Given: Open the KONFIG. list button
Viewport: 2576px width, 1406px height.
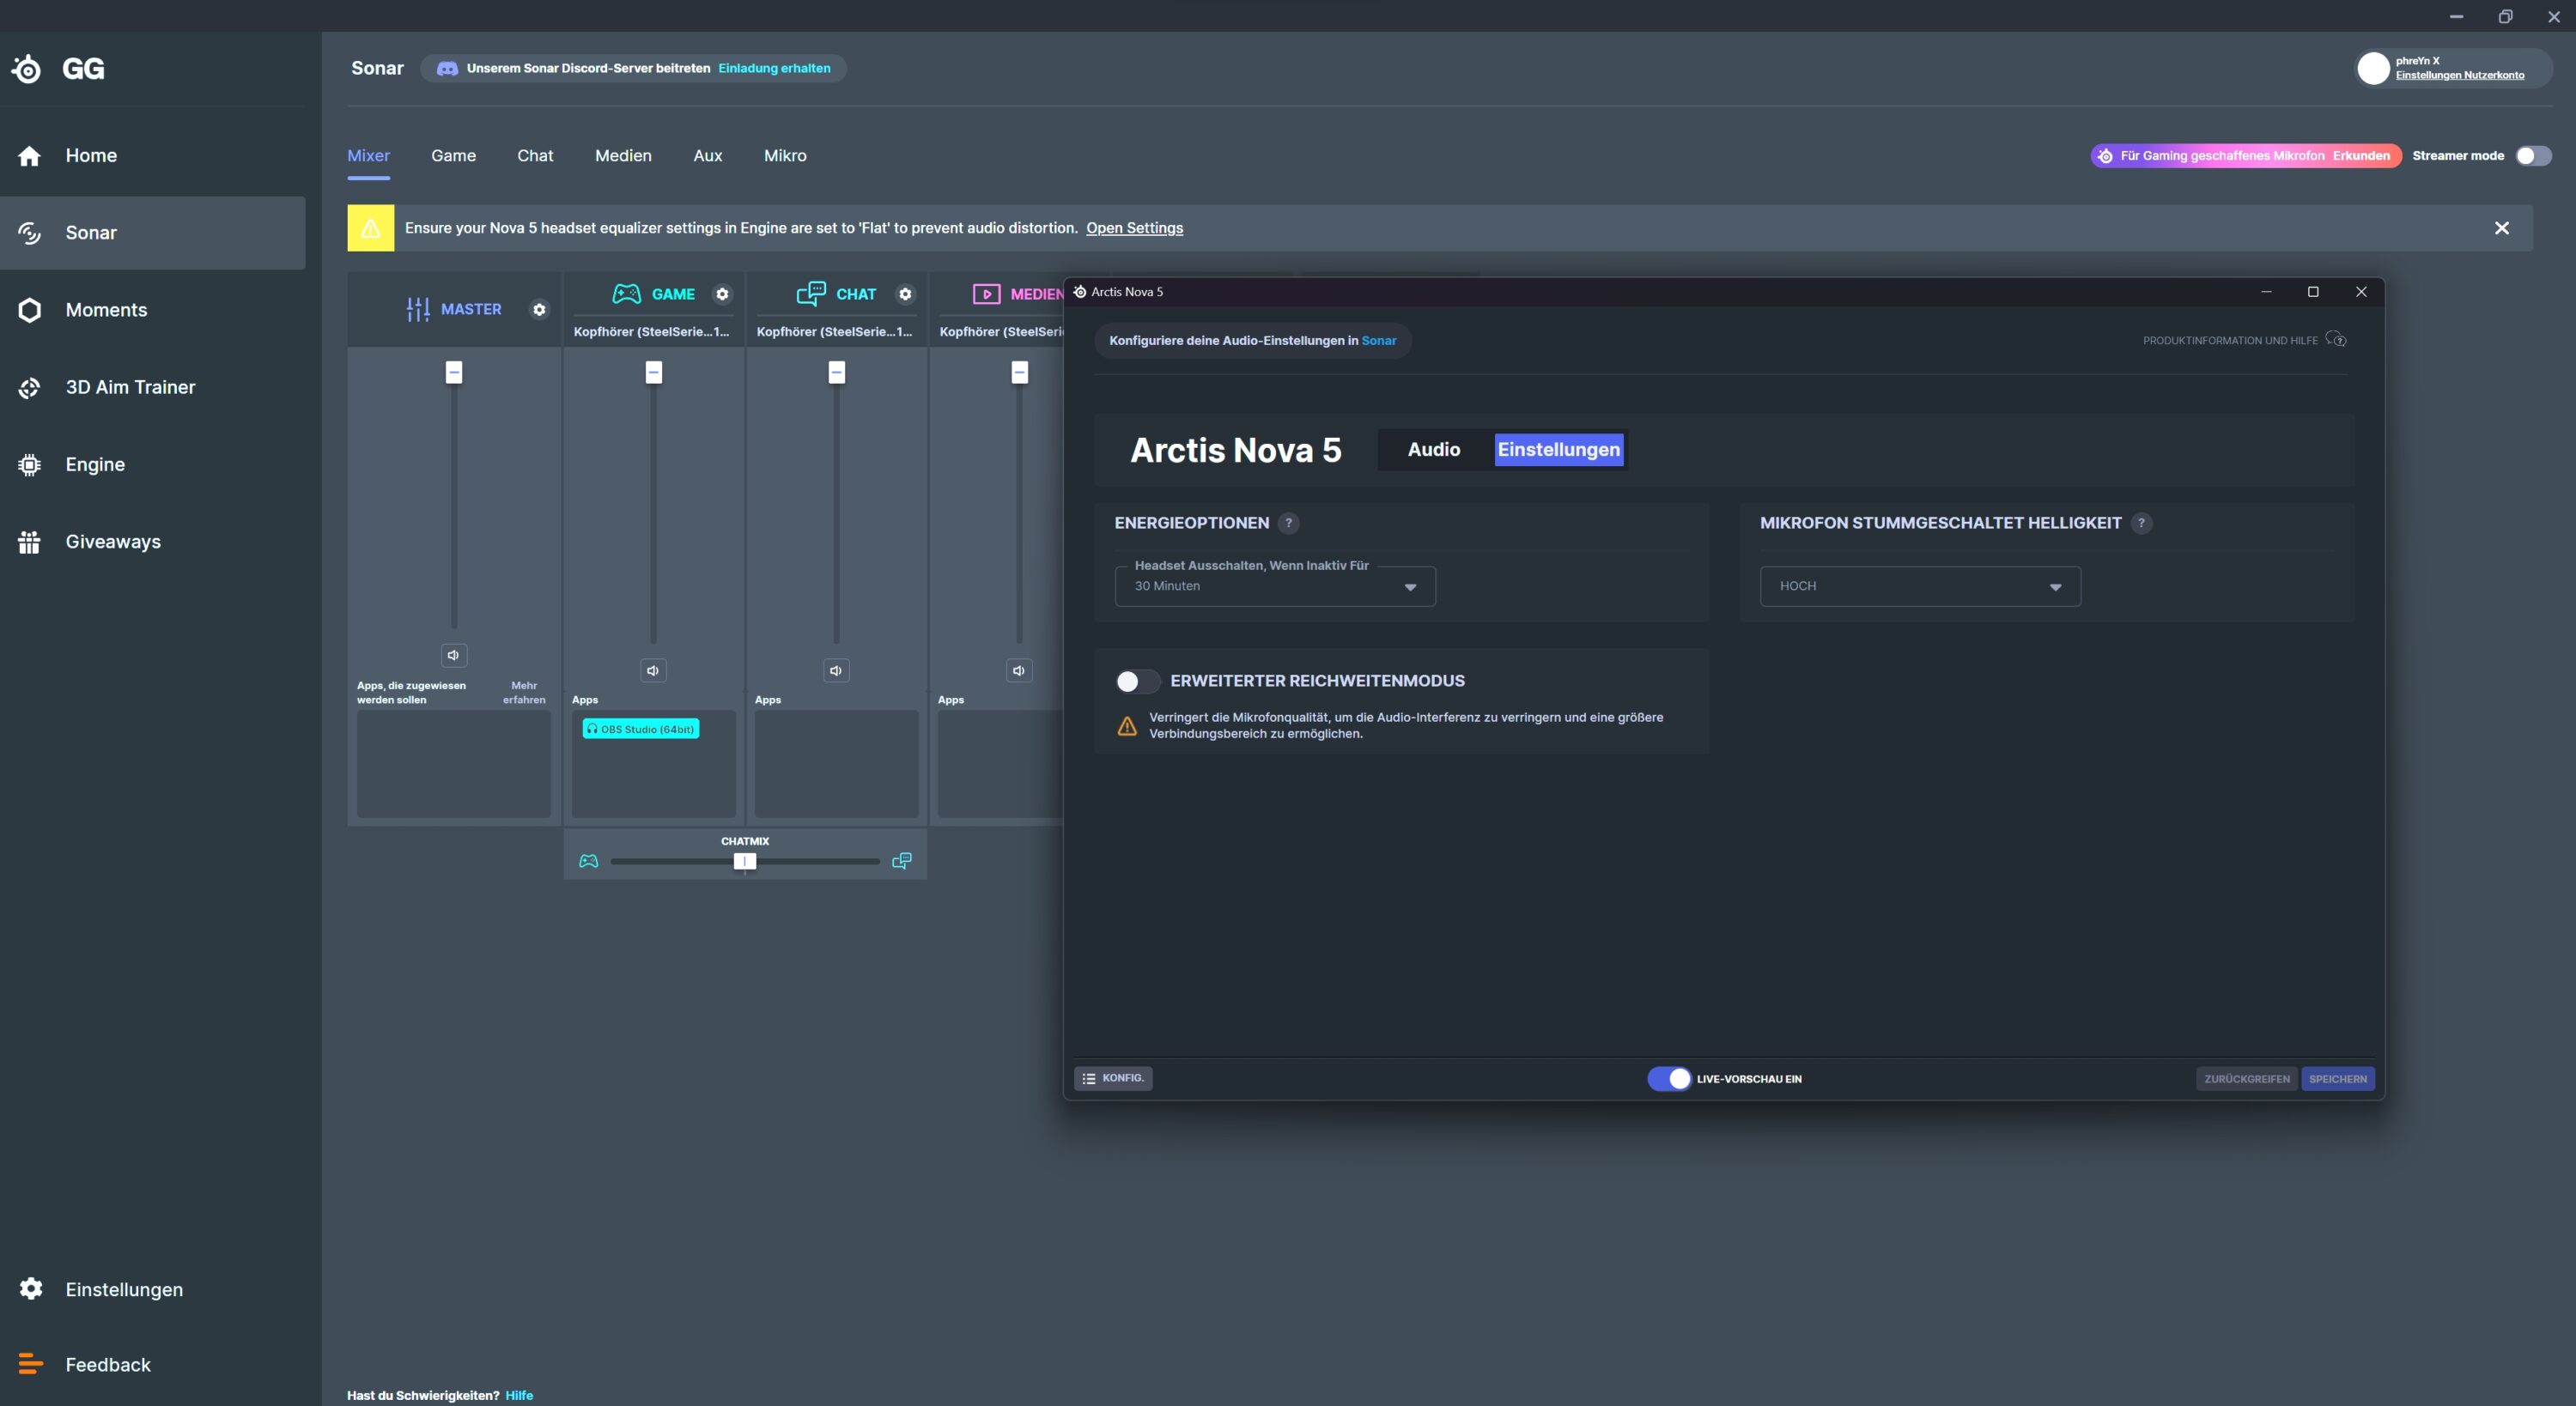Looking at the screenshot, I should 1113,1078.
